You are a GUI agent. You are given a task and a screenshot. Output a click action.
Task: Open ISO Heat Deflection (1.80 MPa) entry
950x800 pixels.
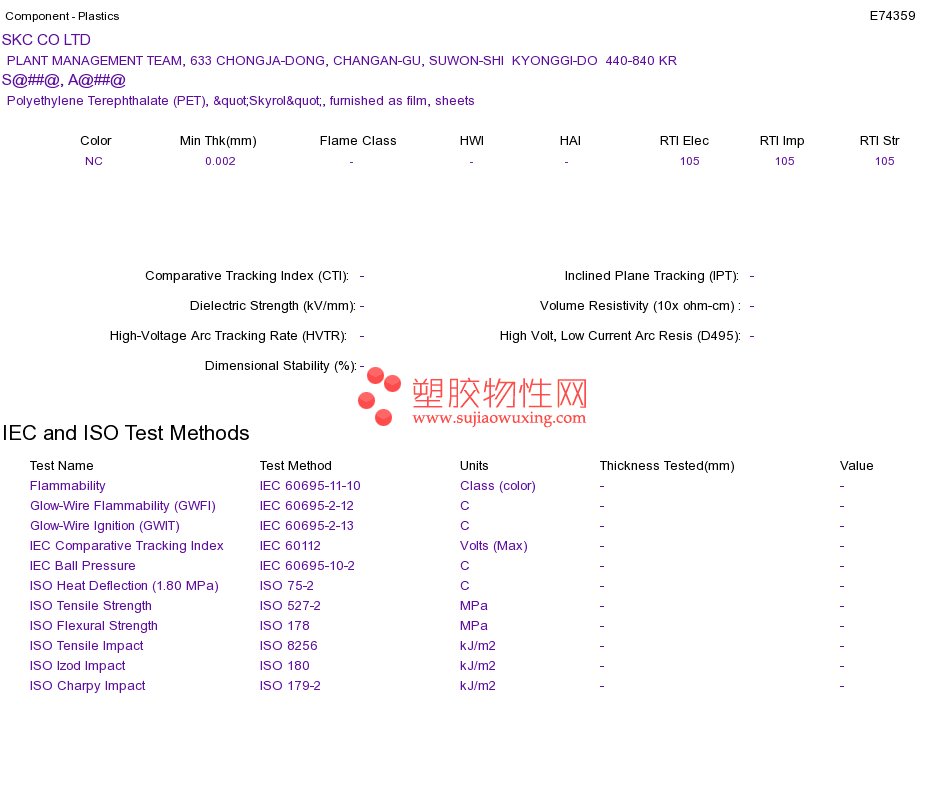(x=124, y=586)
